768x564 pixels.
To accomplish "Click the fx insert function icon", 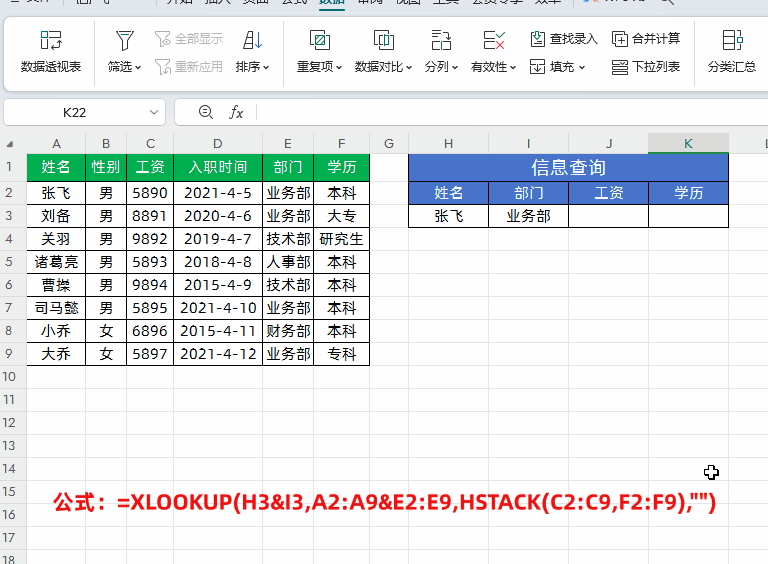I will 236,113.
